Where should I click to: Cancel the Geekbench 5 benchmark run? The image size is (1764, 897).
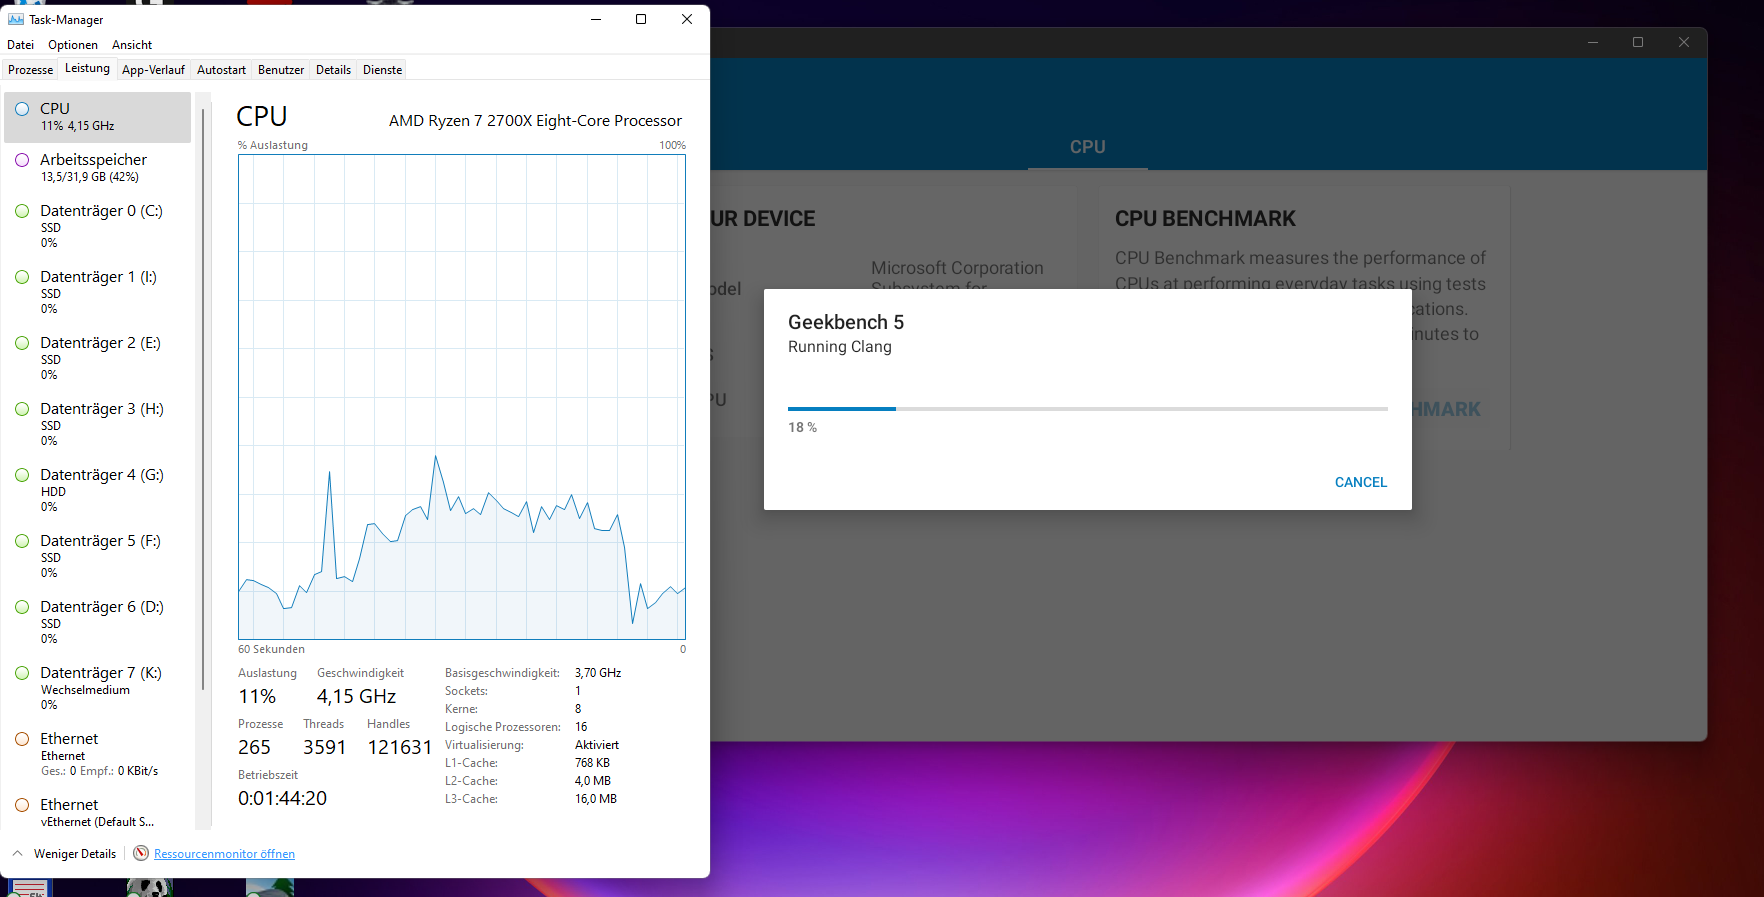click(x=1361, y=482)
